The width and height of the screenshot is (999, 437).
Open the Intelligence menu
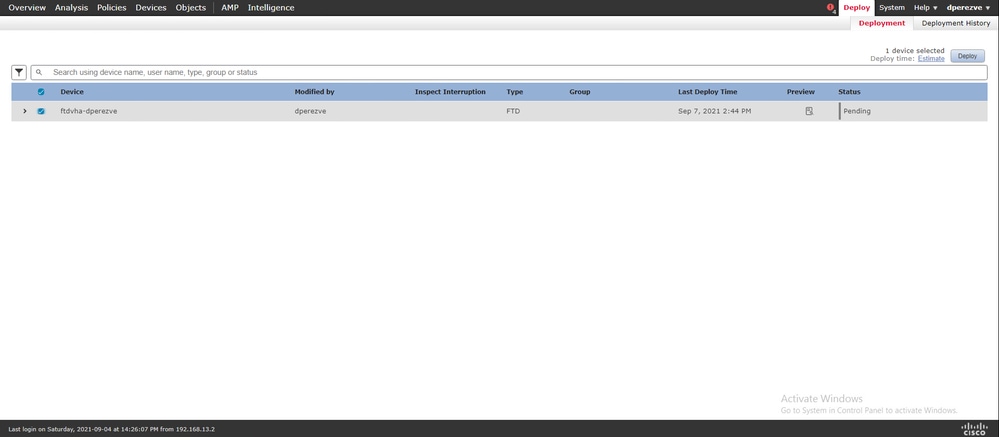click(x=271, y=8)
